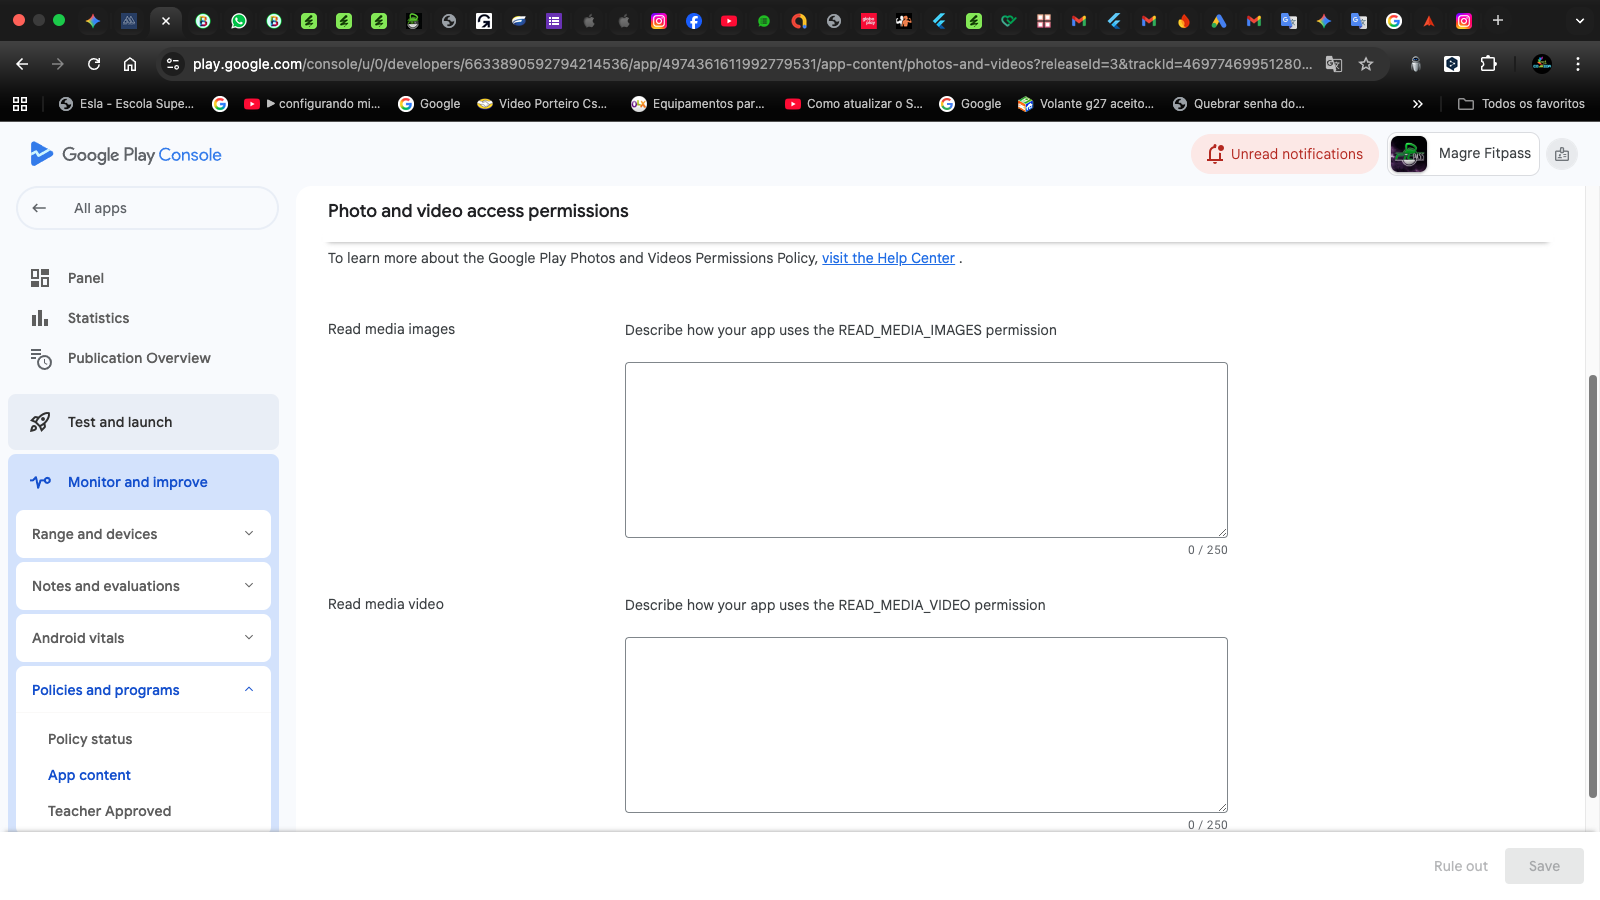Click the Google Play Console logo

pos(126,154)
